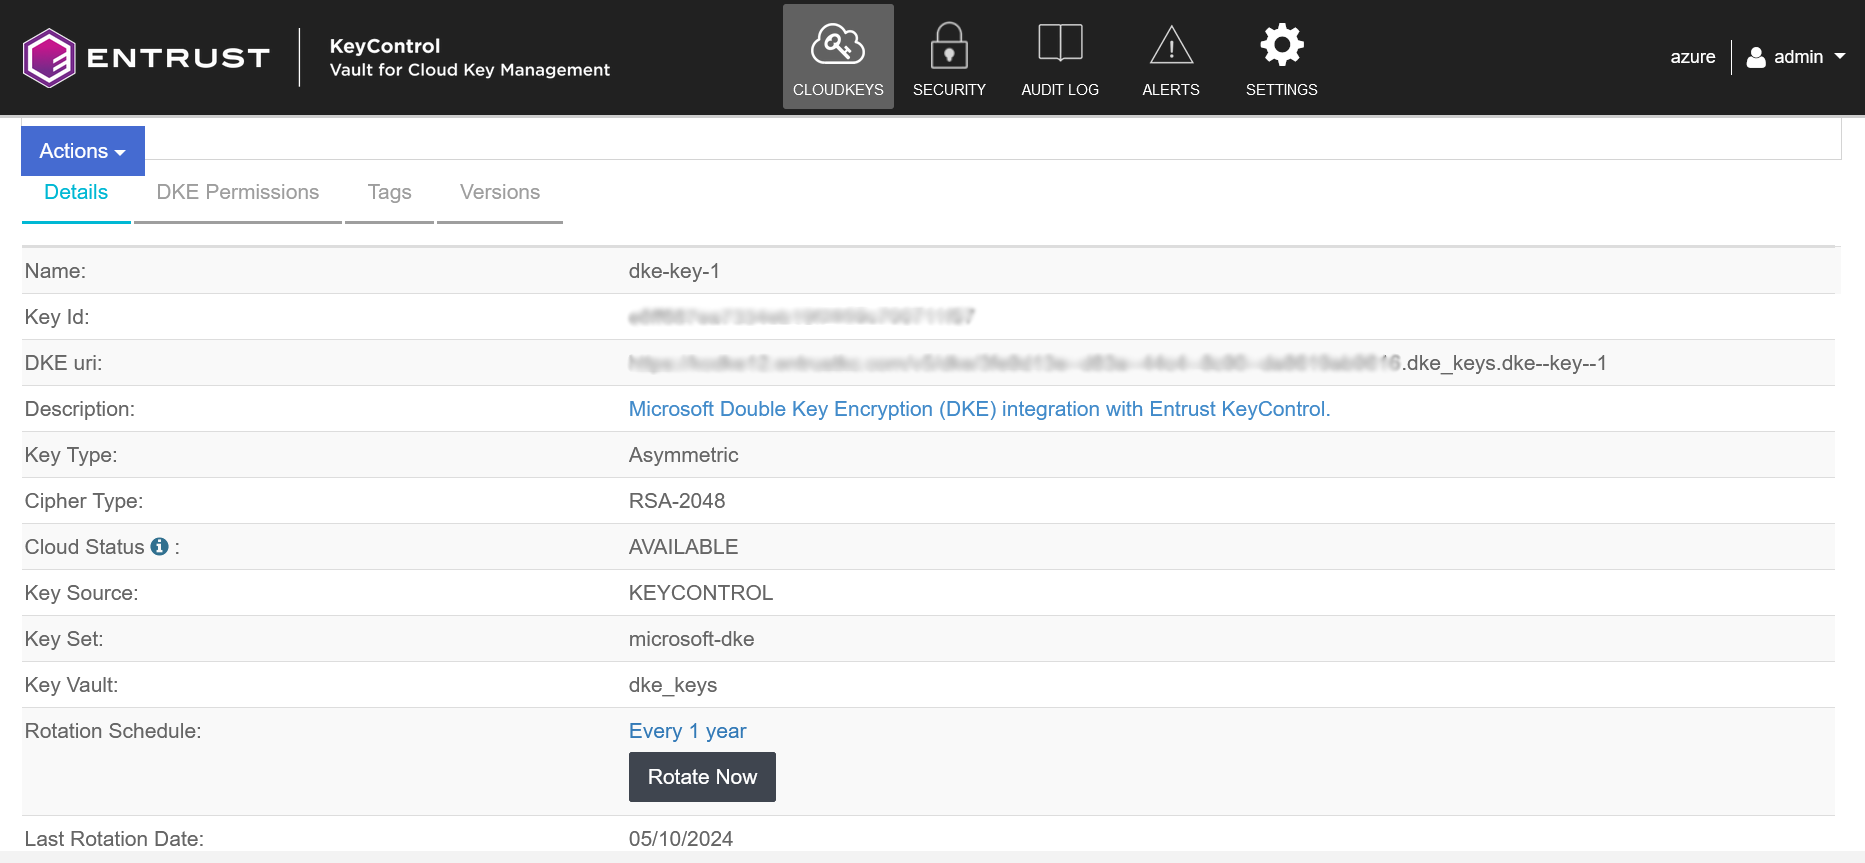Select the dke-key-1 name value
Screen dimensions: 1865x863
(674, 271)
